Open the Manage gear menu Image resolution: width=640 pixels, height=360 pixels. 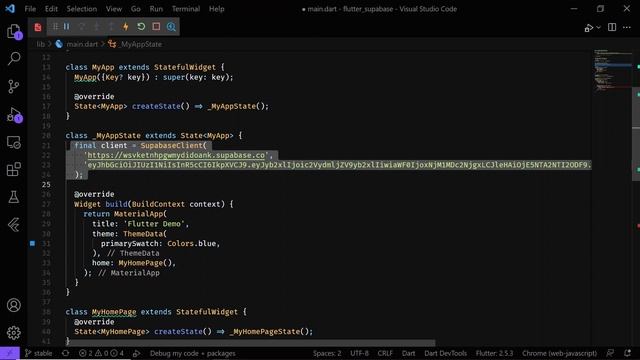click(13, 333)
